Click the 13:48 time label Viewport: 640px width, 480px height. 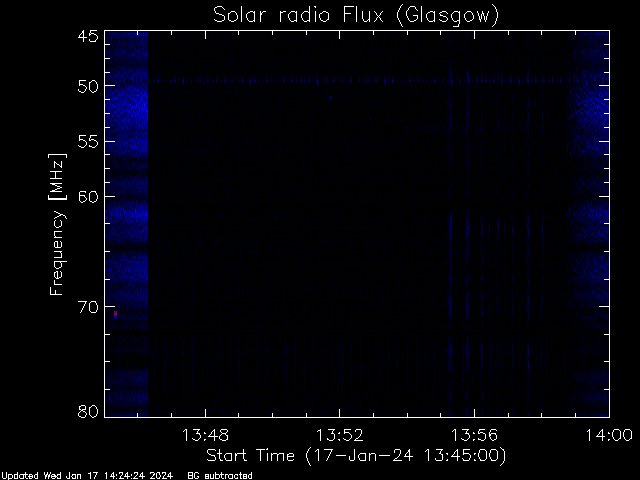tap(205, 435)
